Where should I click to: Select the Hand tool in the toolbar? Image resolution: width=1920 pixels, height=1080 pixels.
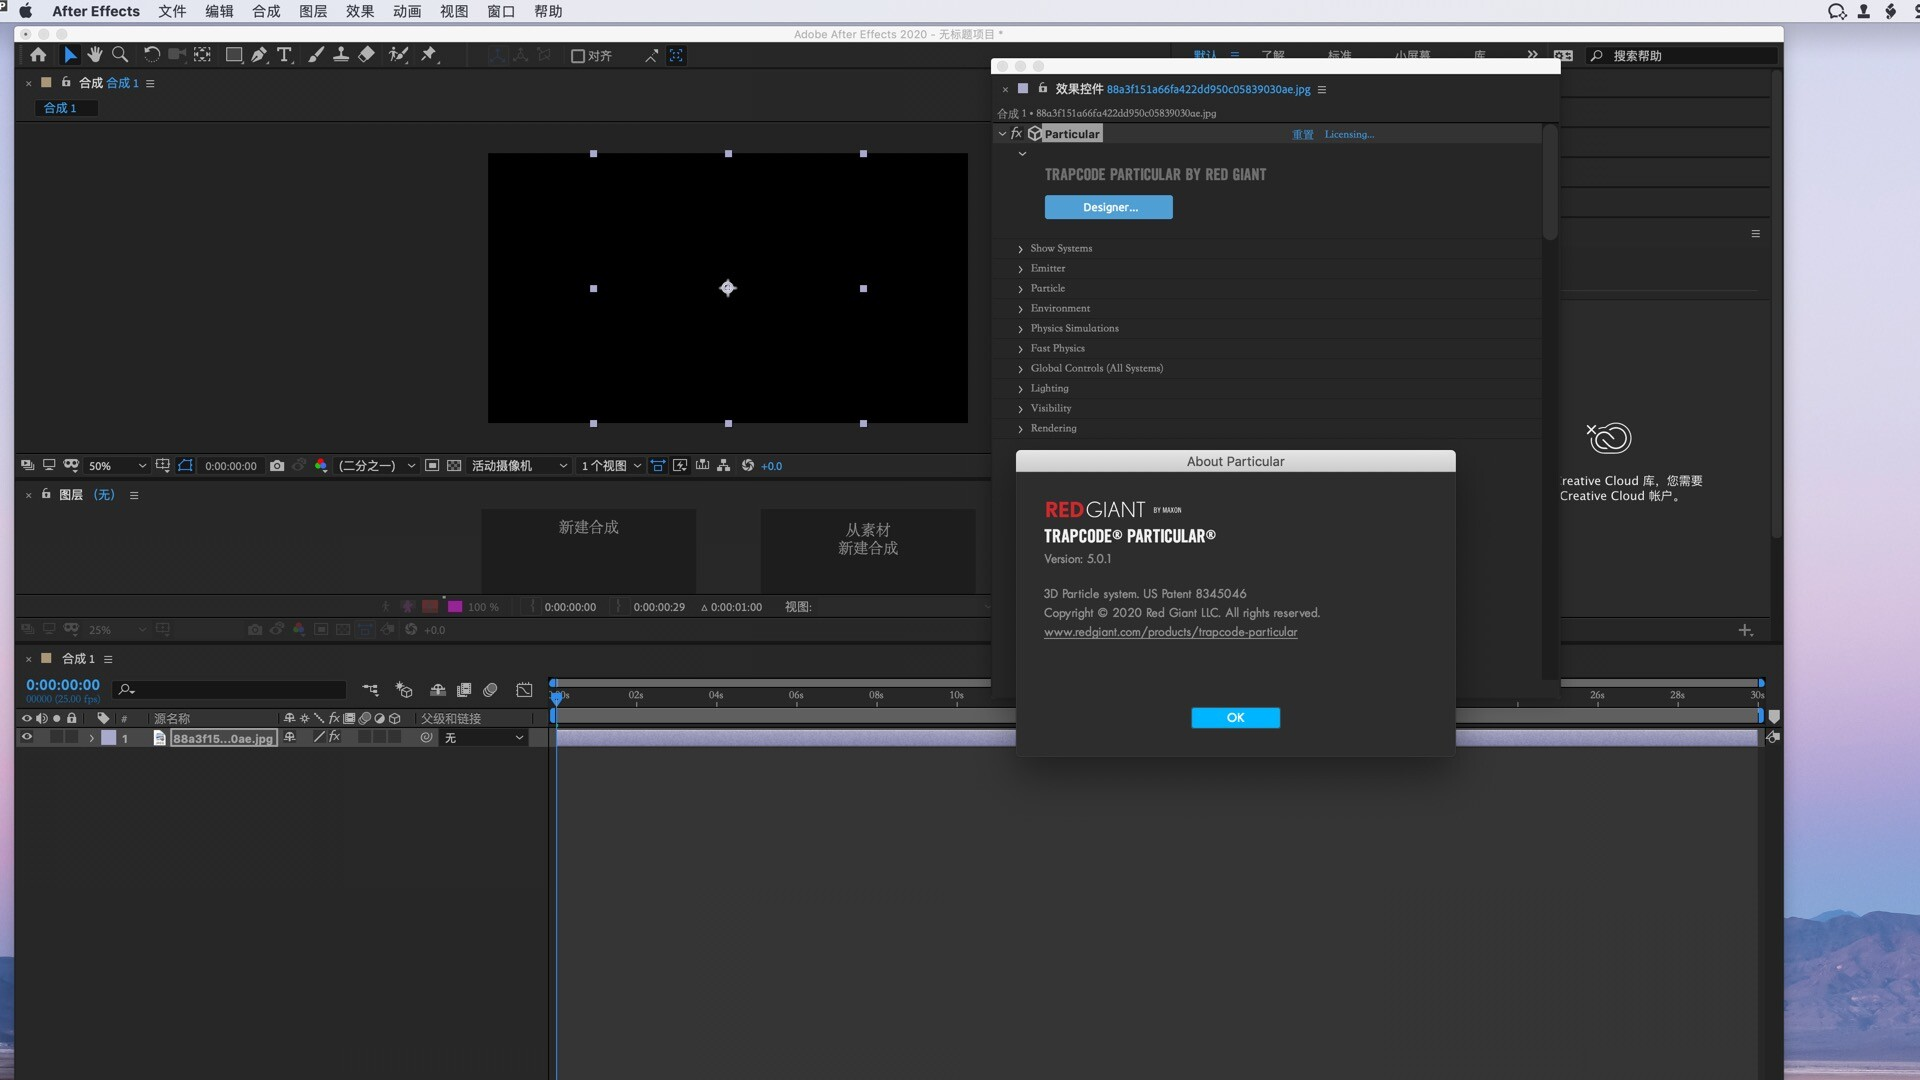click(x=94, y=55)
